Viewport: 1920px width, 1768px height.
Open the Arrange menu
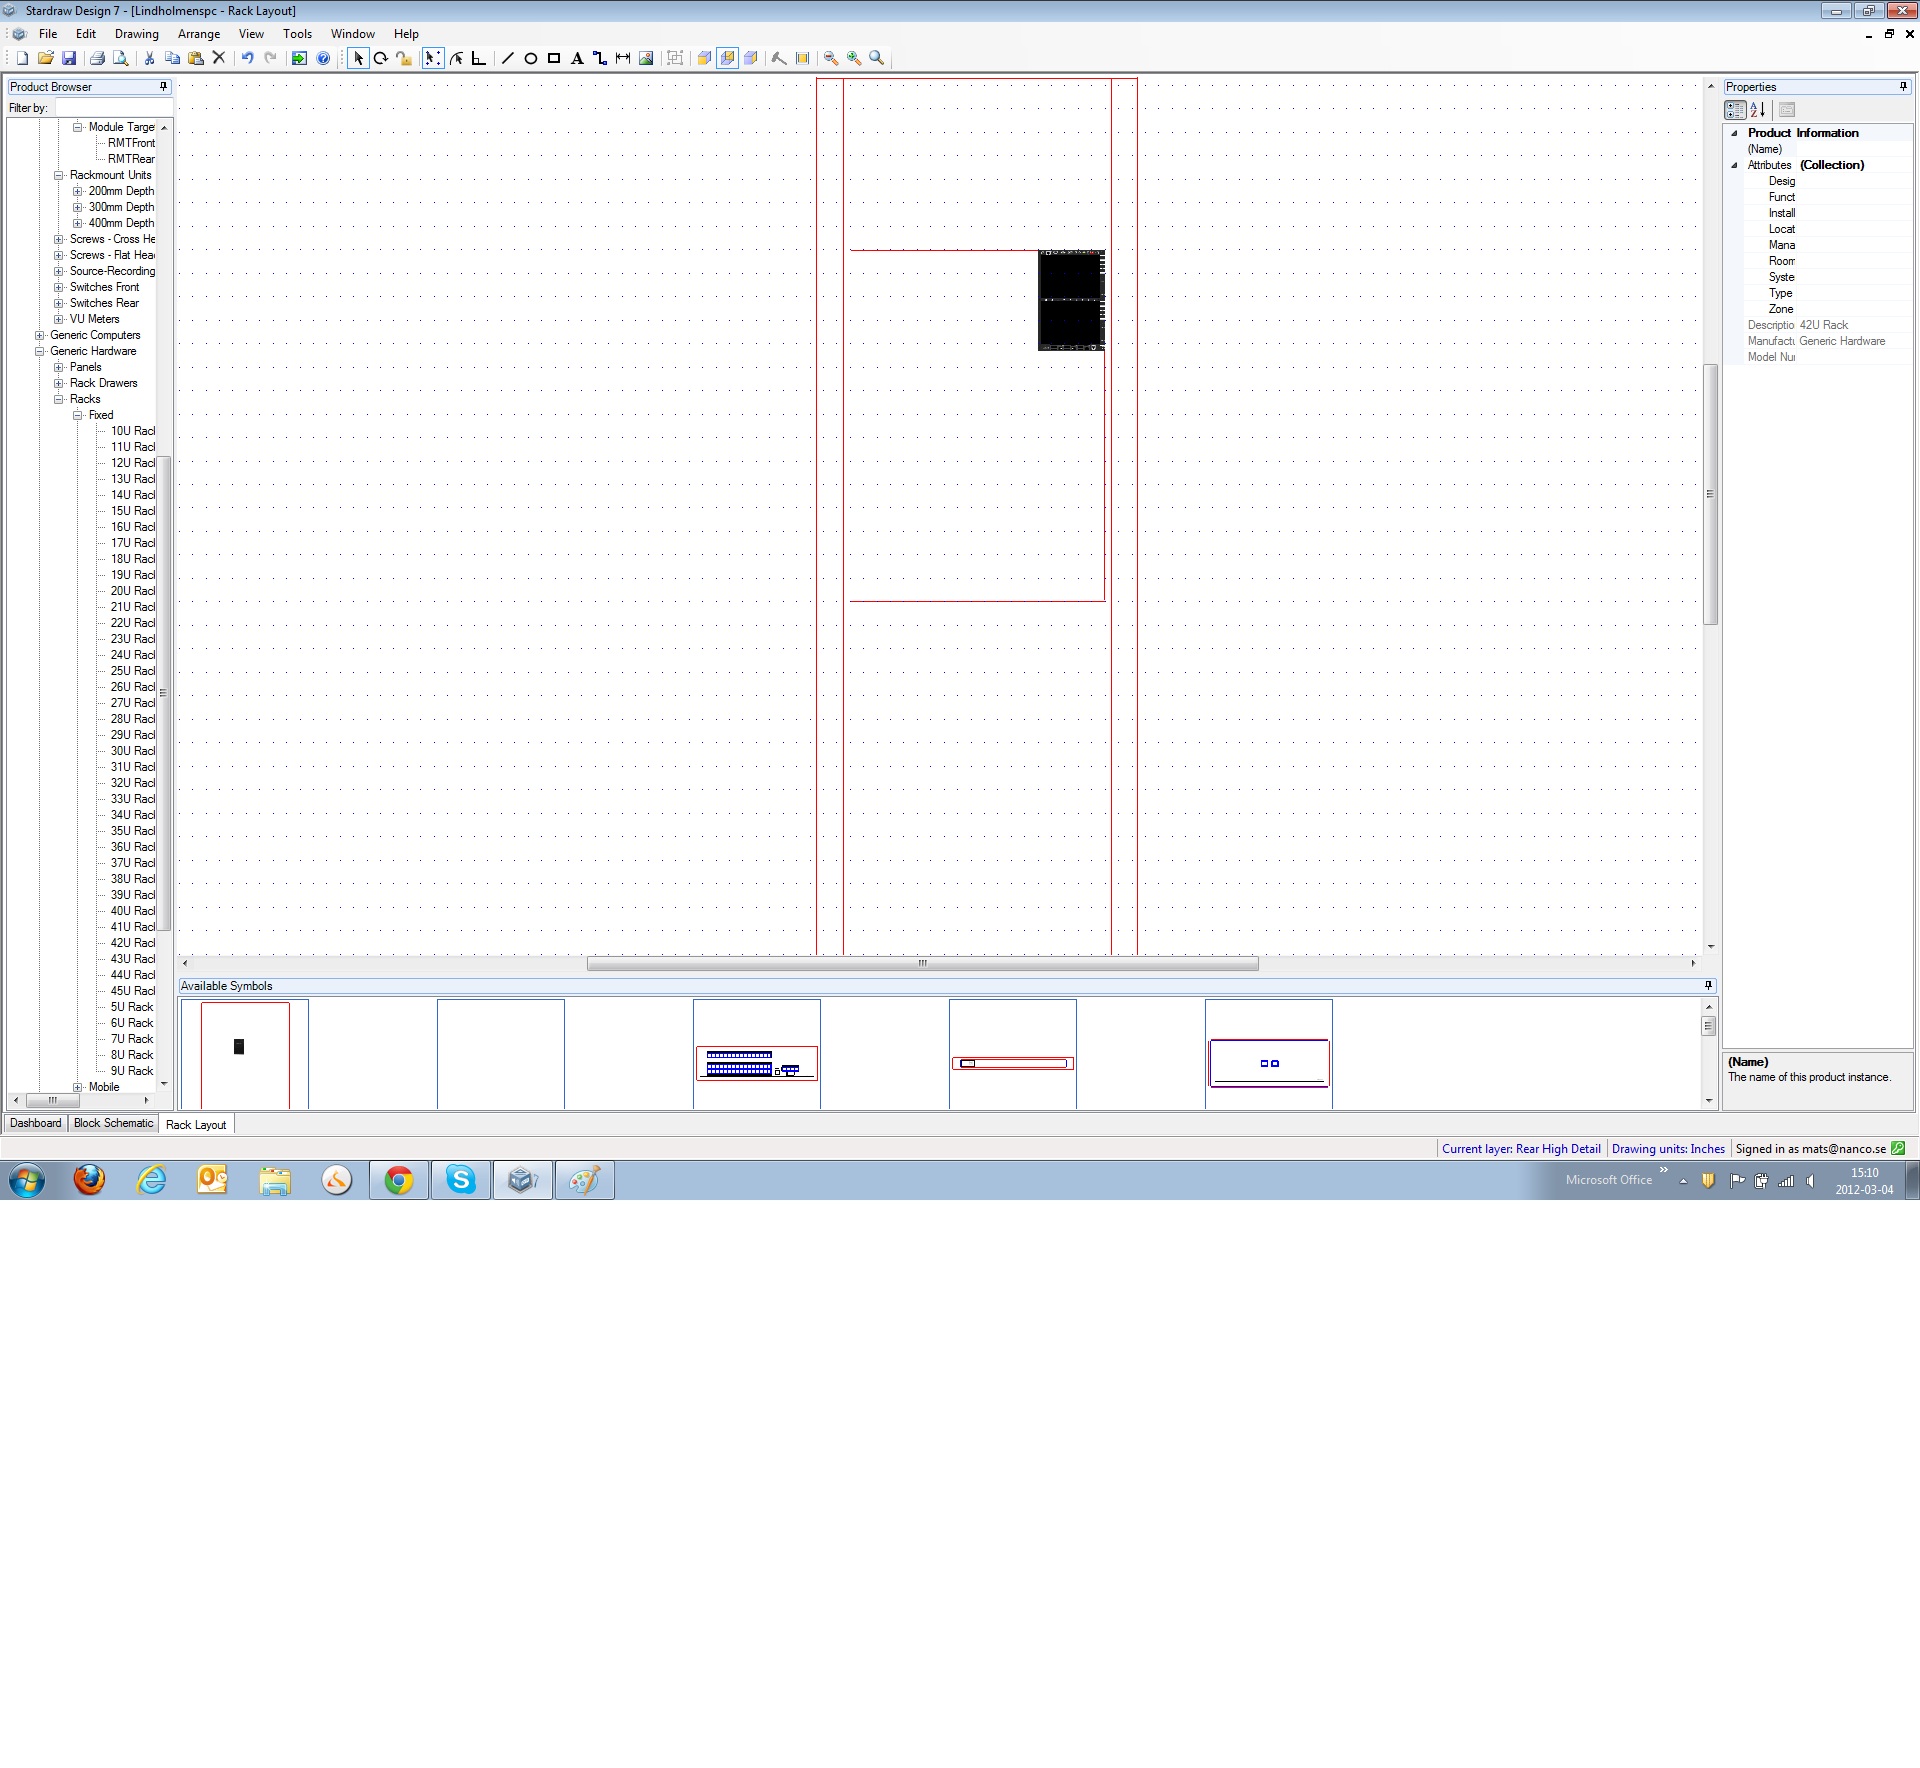coord(198,34)
